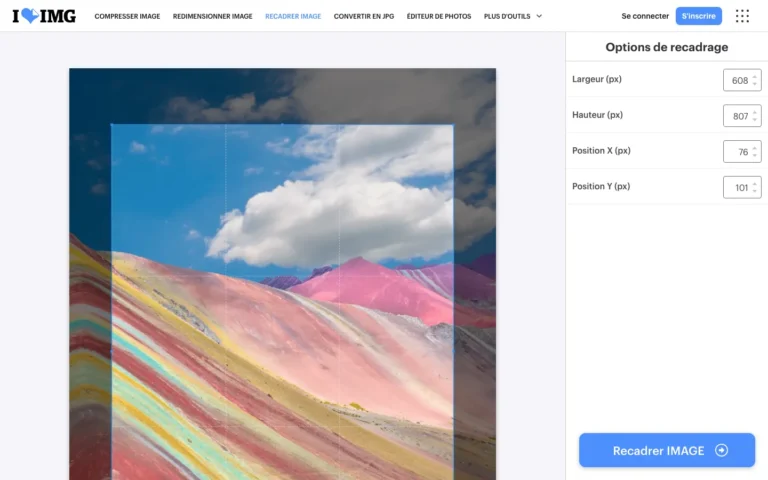Open Redimensionner Image tool
Screen dimensions: 768x480
pos(213,16)
